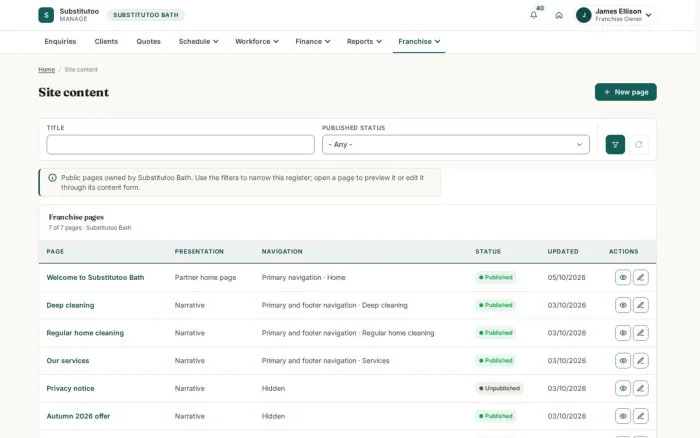This screenshot has height=438, width=700.
Task: Edit the Autumn 2026 offer page
Action: pos(641,416)
